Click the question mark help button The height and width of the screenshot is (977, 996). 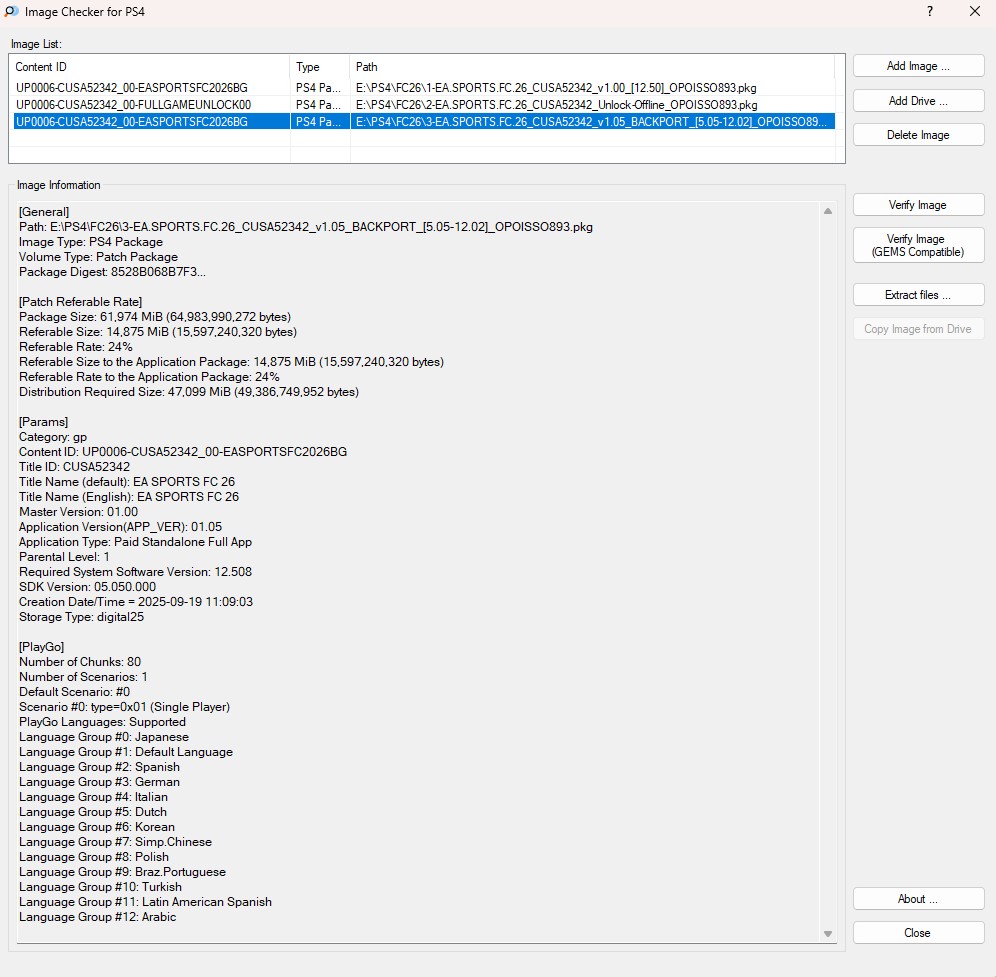pos(930,12)
